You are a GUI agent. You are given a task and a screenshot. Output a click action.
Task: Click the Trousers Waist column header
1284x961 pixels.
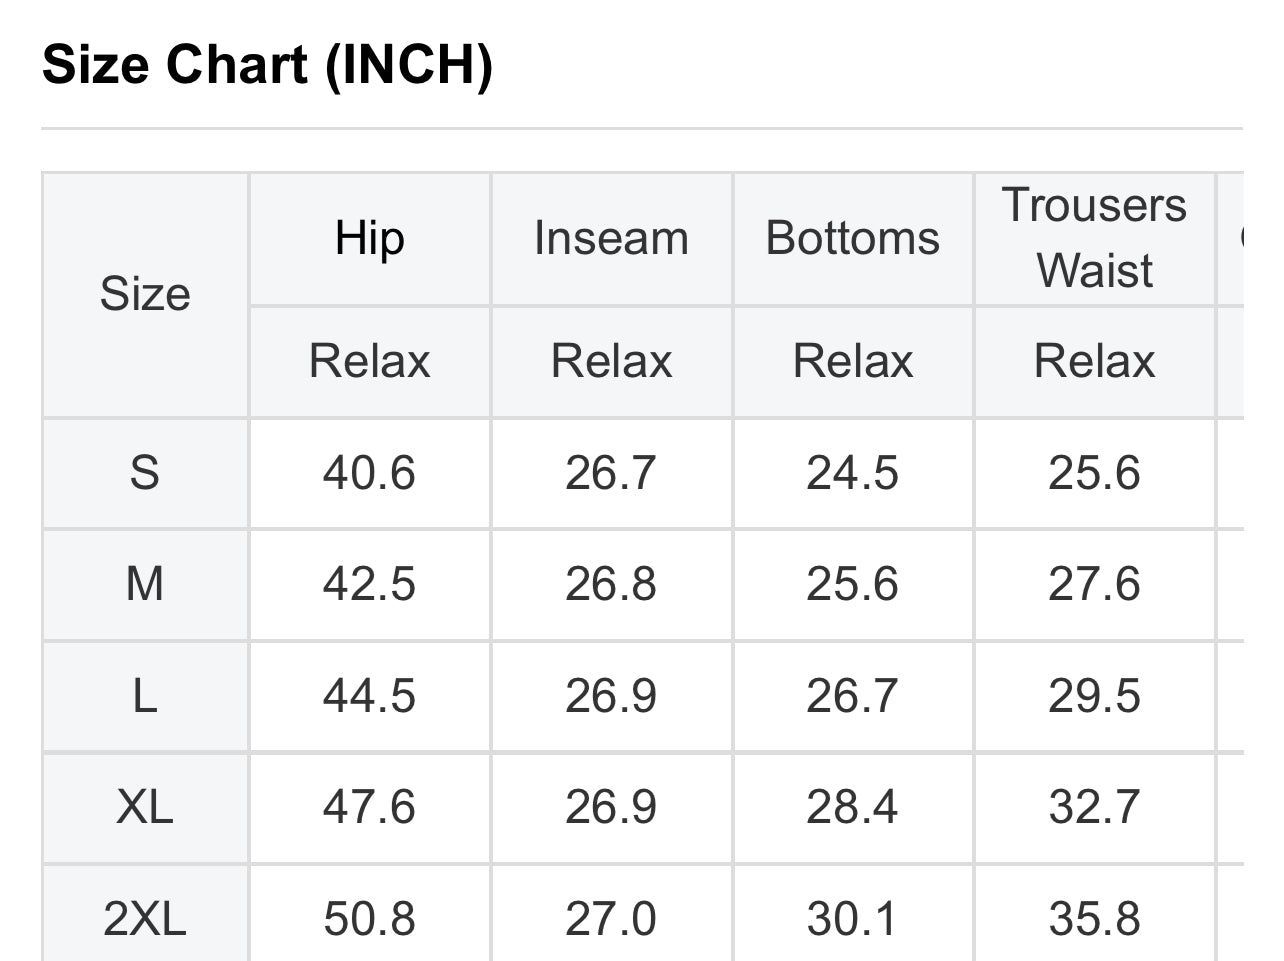click(1094, 239)
